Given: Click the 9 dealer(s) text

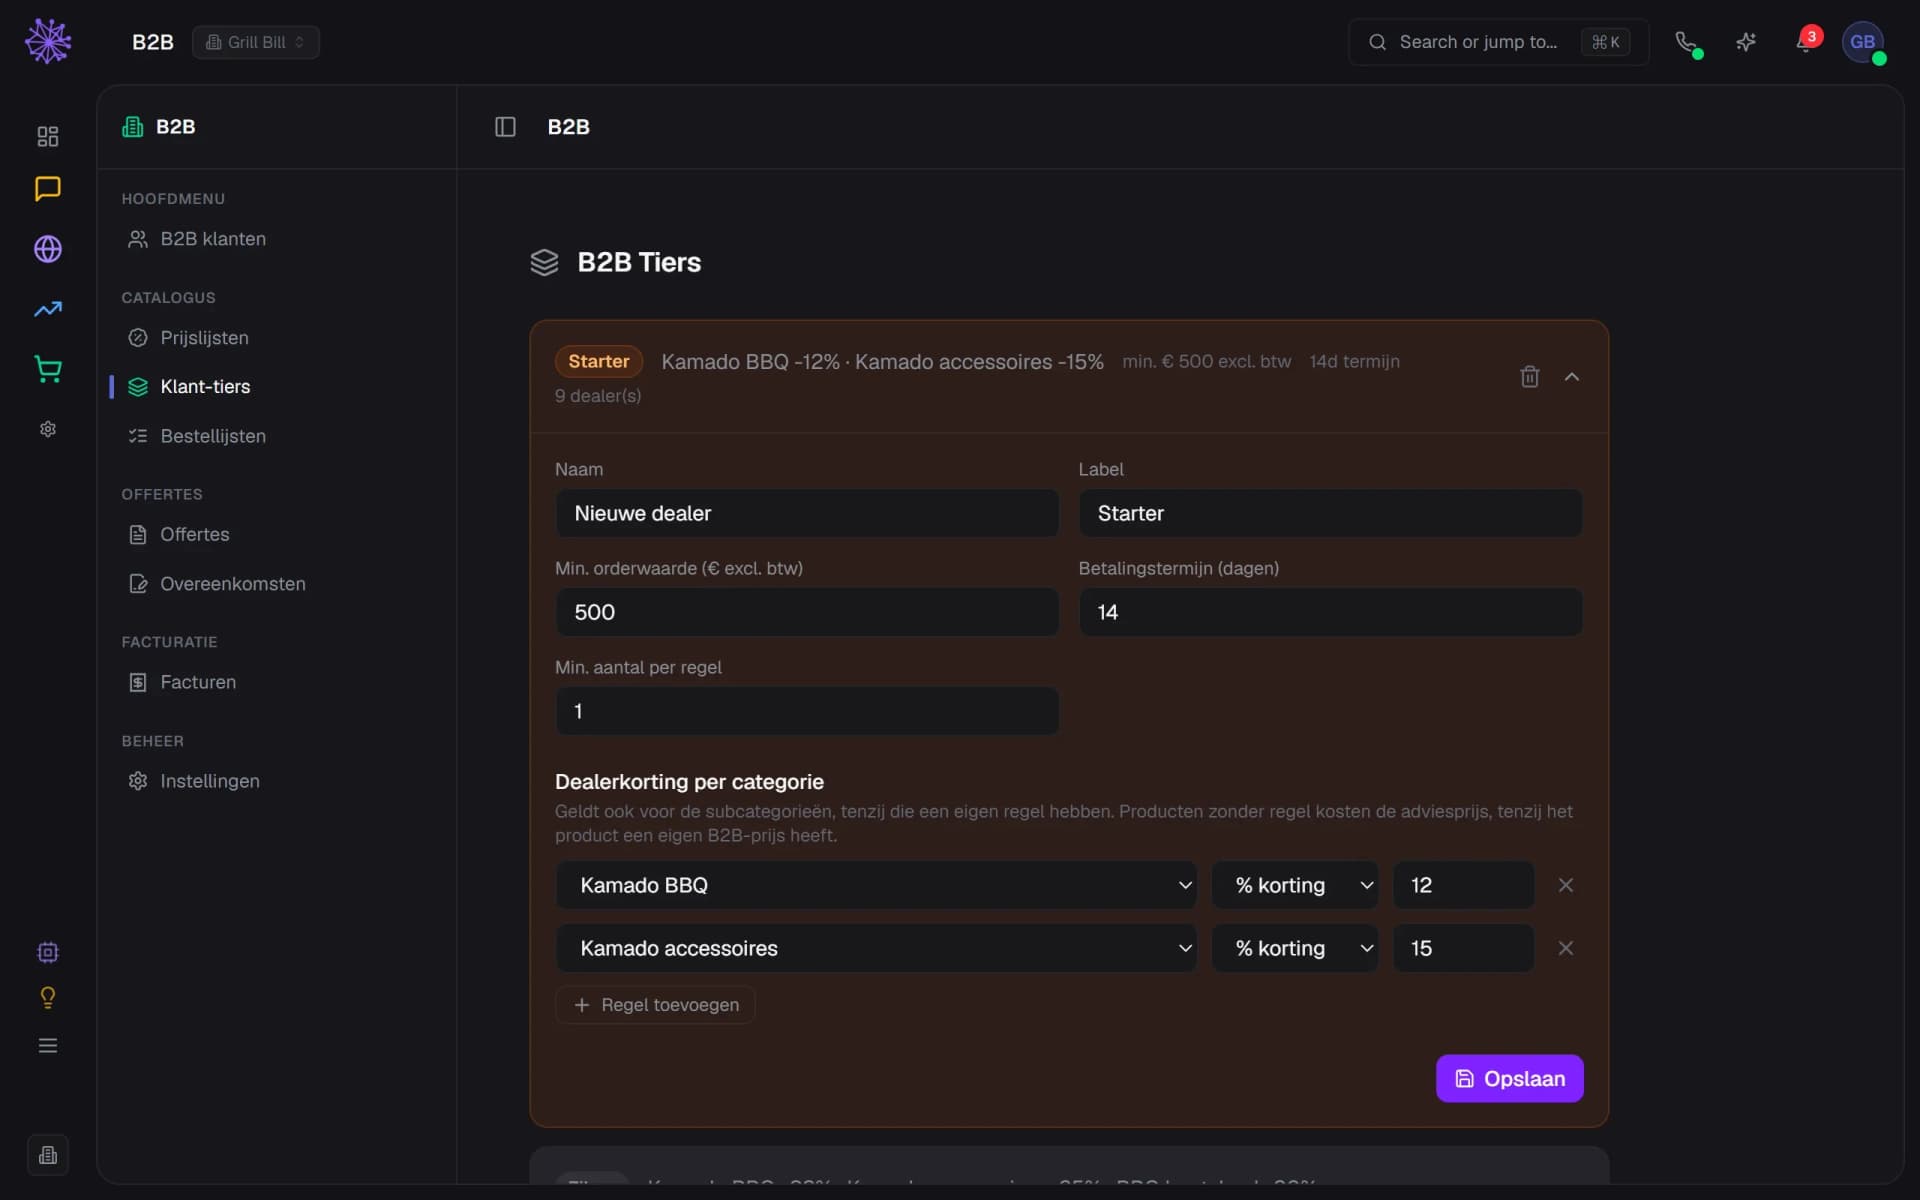Looking at the screenshot, I should pyautogui.click(x=598, y=396).
